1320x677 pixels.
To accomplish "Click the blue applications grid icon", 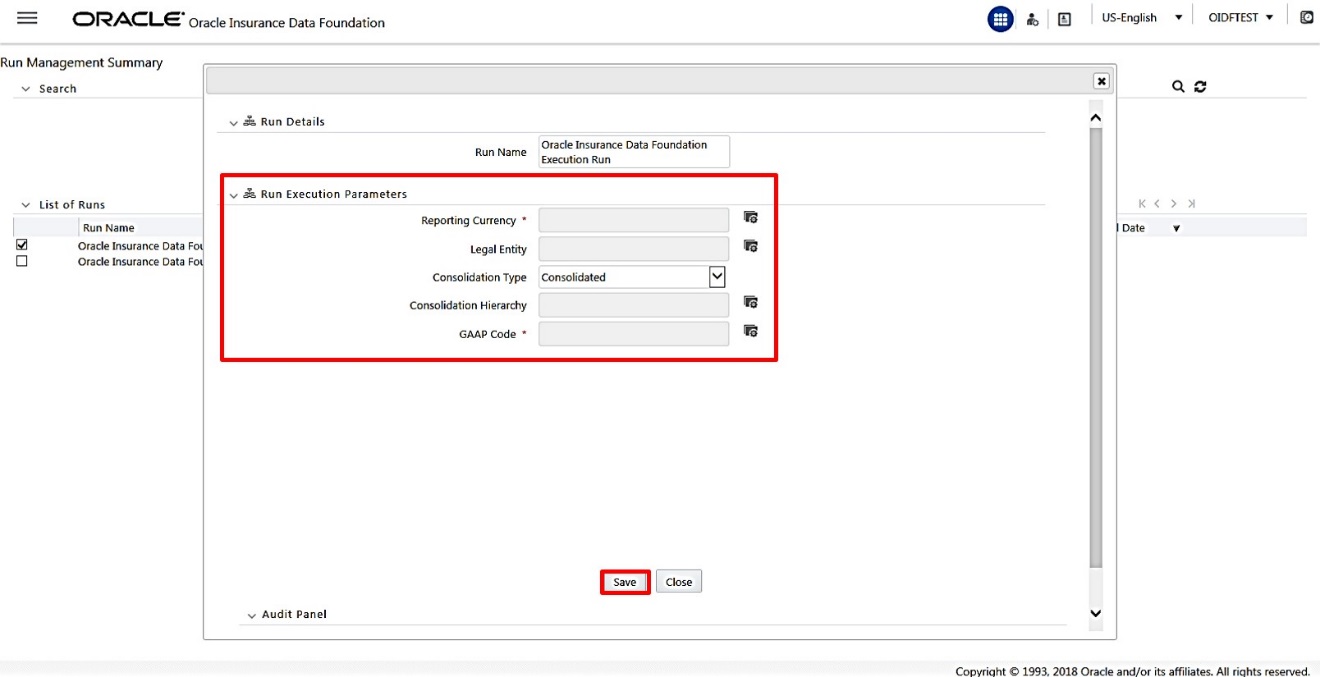I will 1000,19.
